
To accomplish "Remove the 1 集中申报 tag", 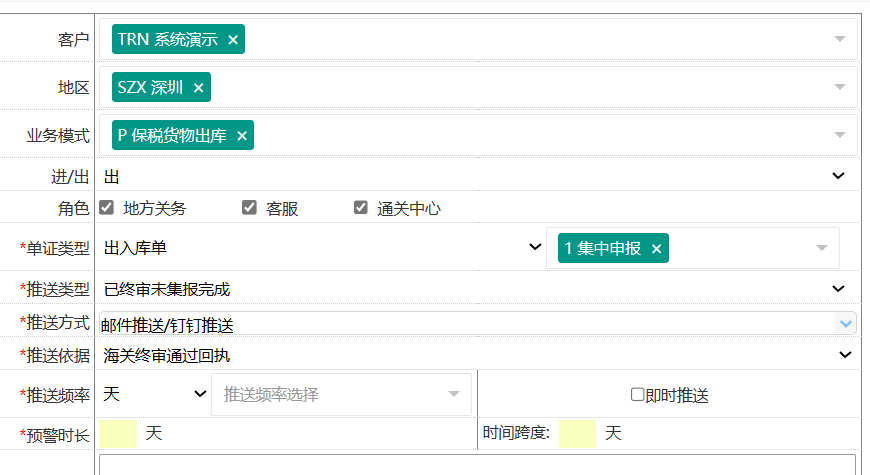I will 656,249.
